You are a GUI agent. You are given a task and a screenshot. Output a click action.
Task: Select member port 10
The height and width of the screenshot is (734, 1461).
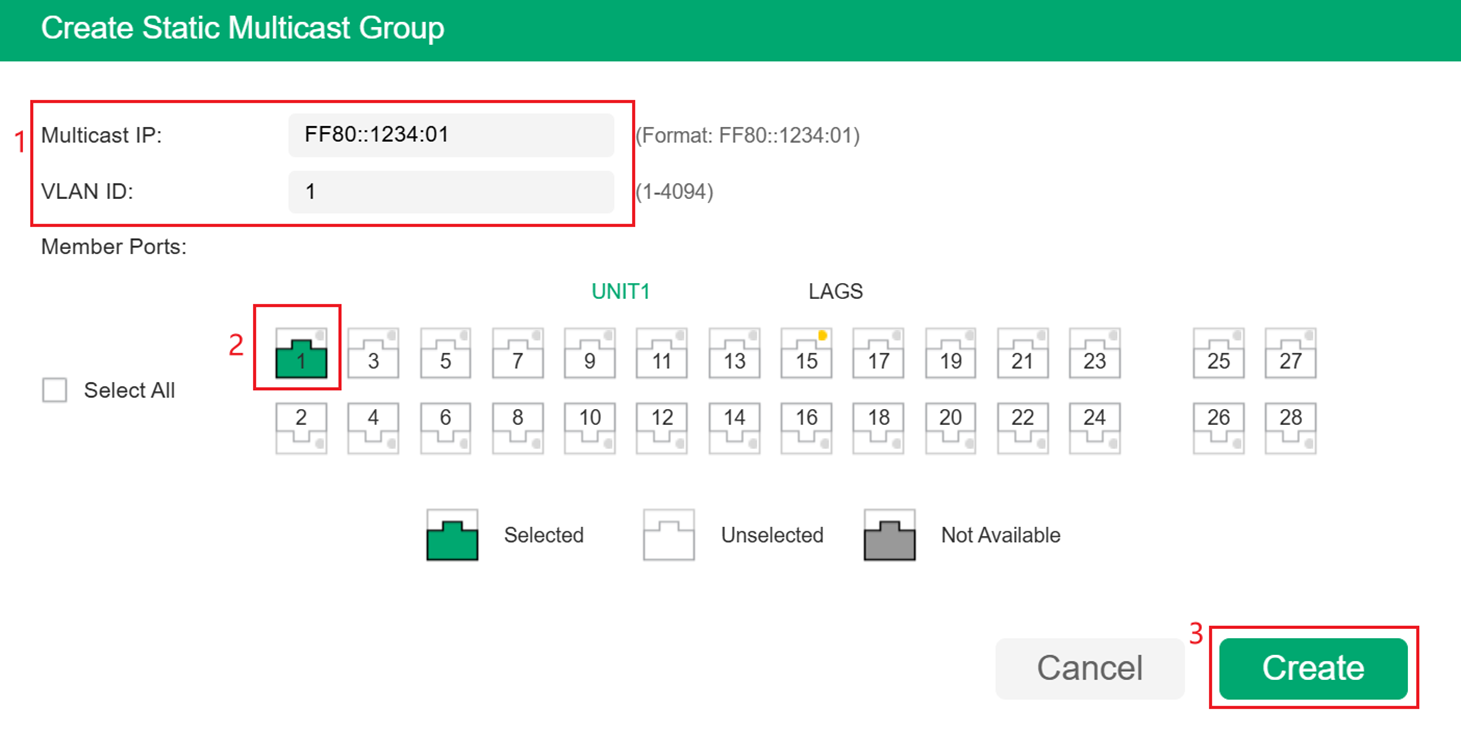(589, 427)
